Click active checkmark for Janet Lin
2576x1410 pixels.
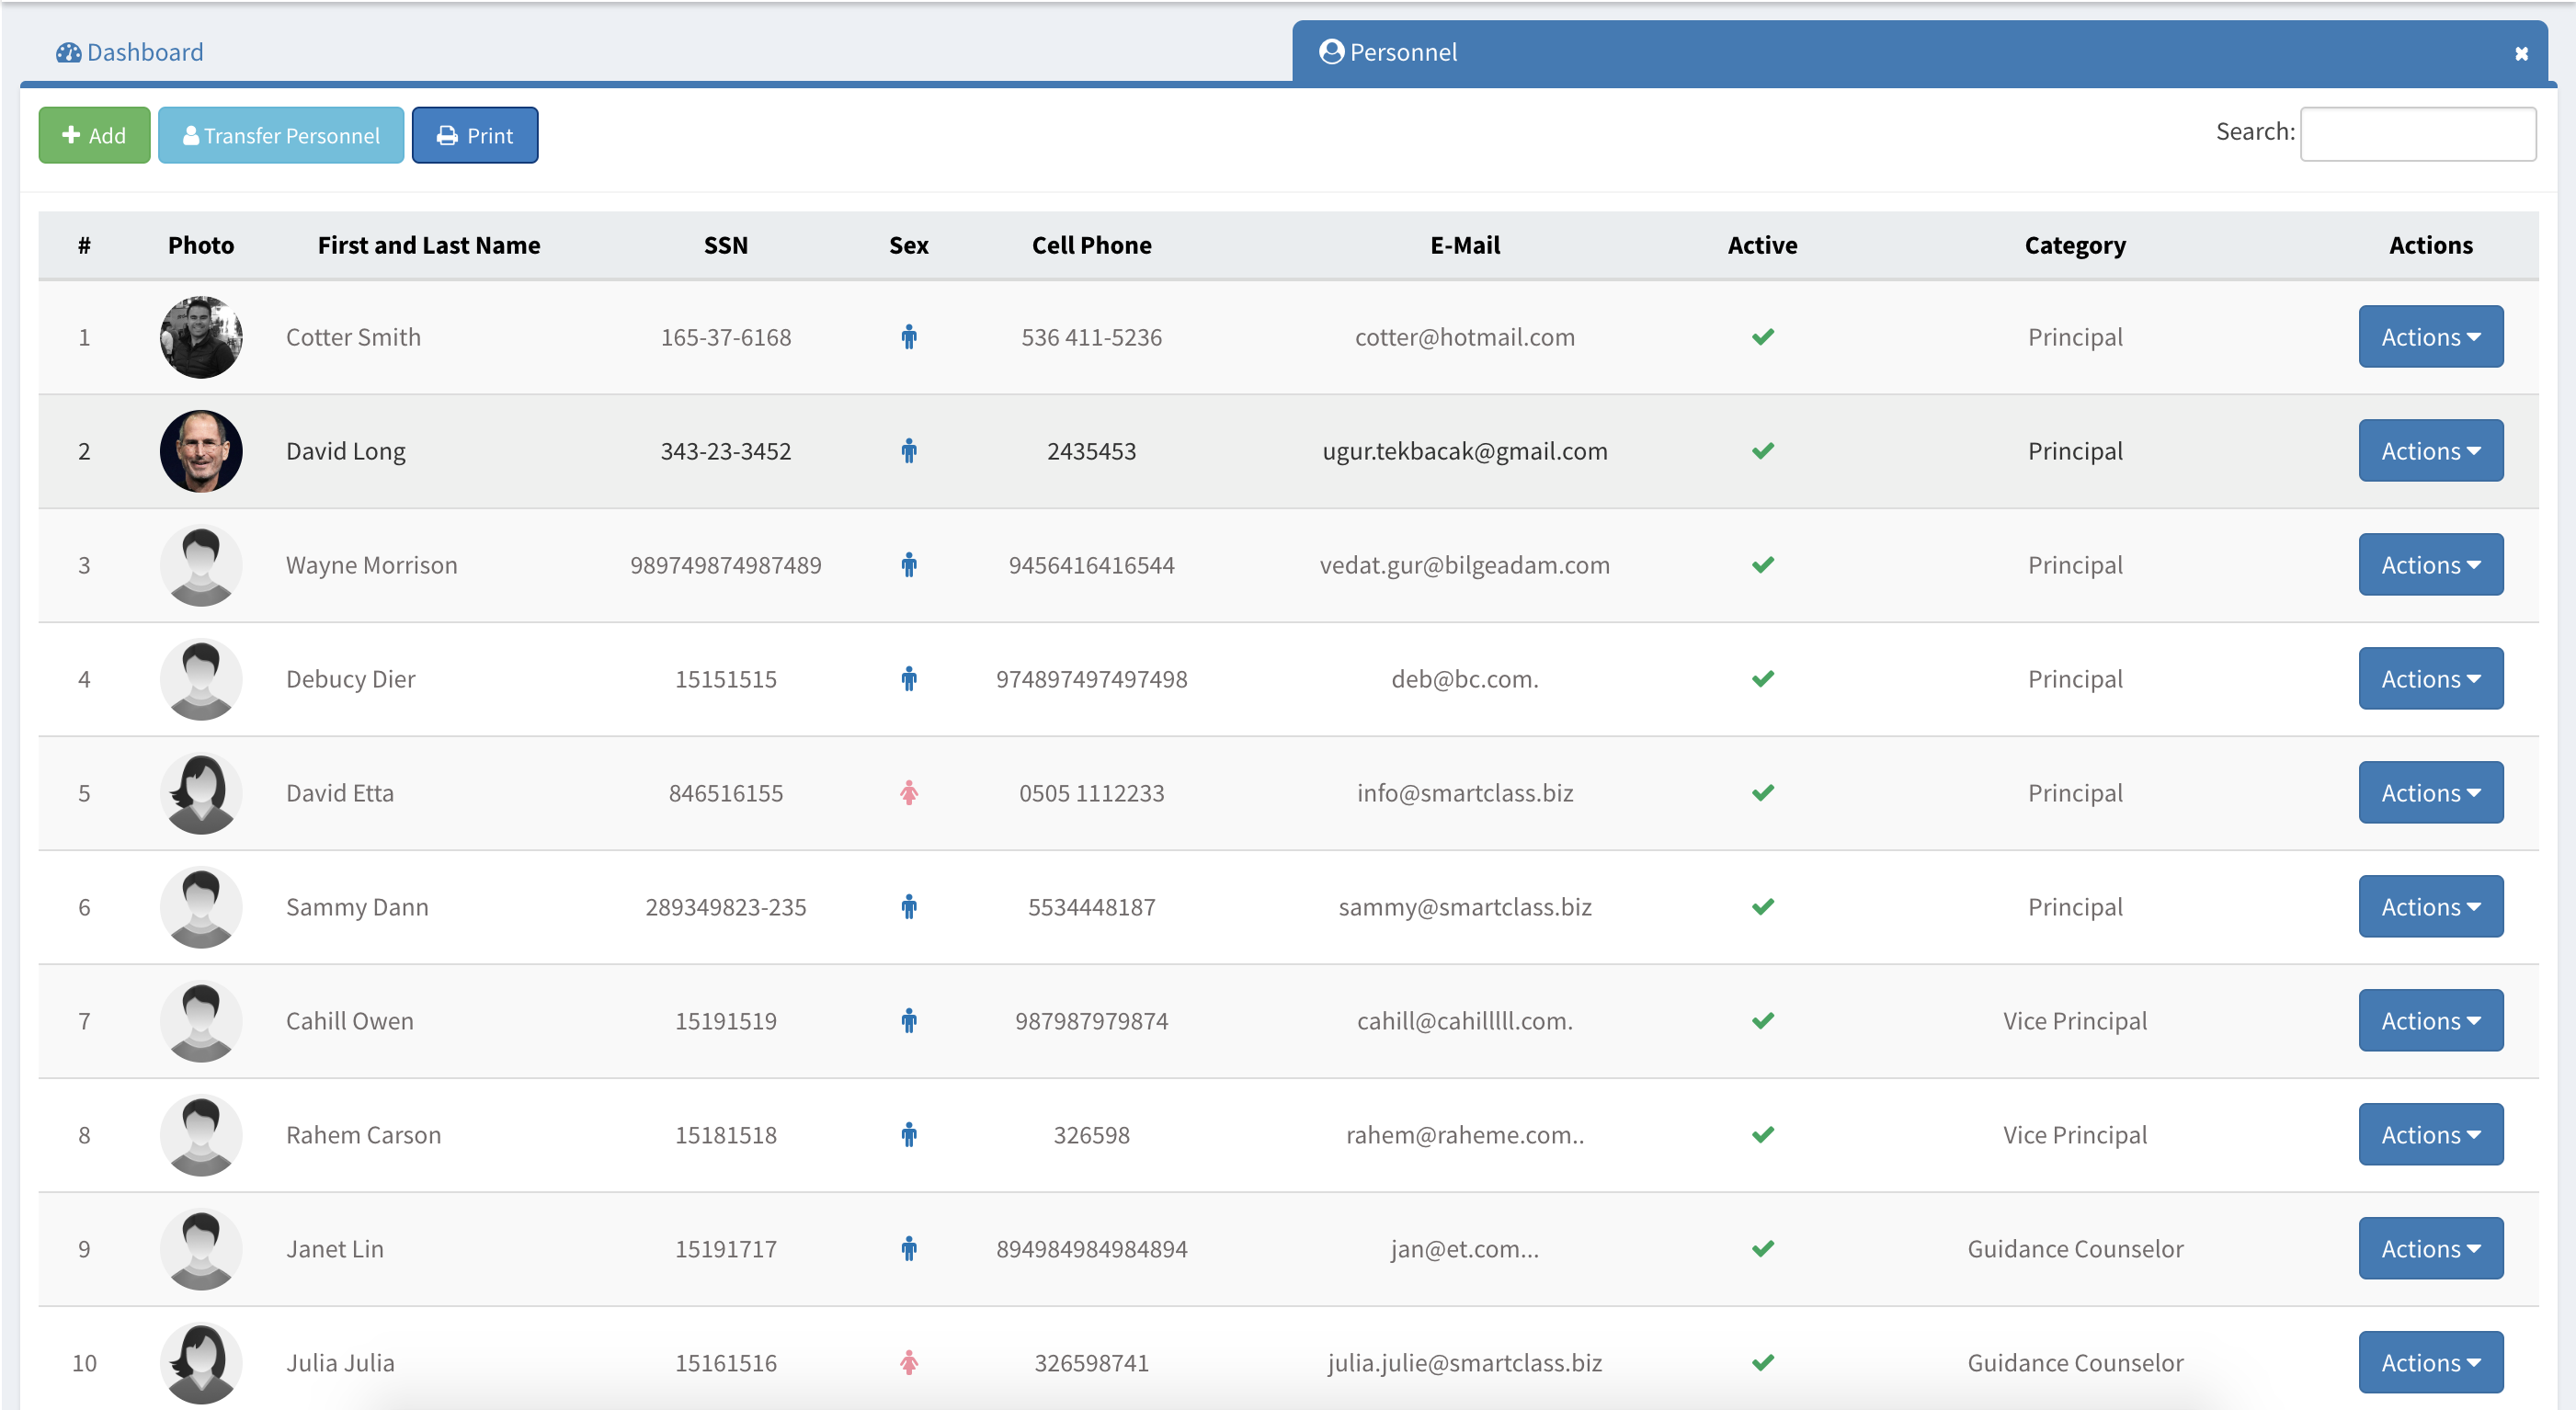(x=1762, y=1249)
